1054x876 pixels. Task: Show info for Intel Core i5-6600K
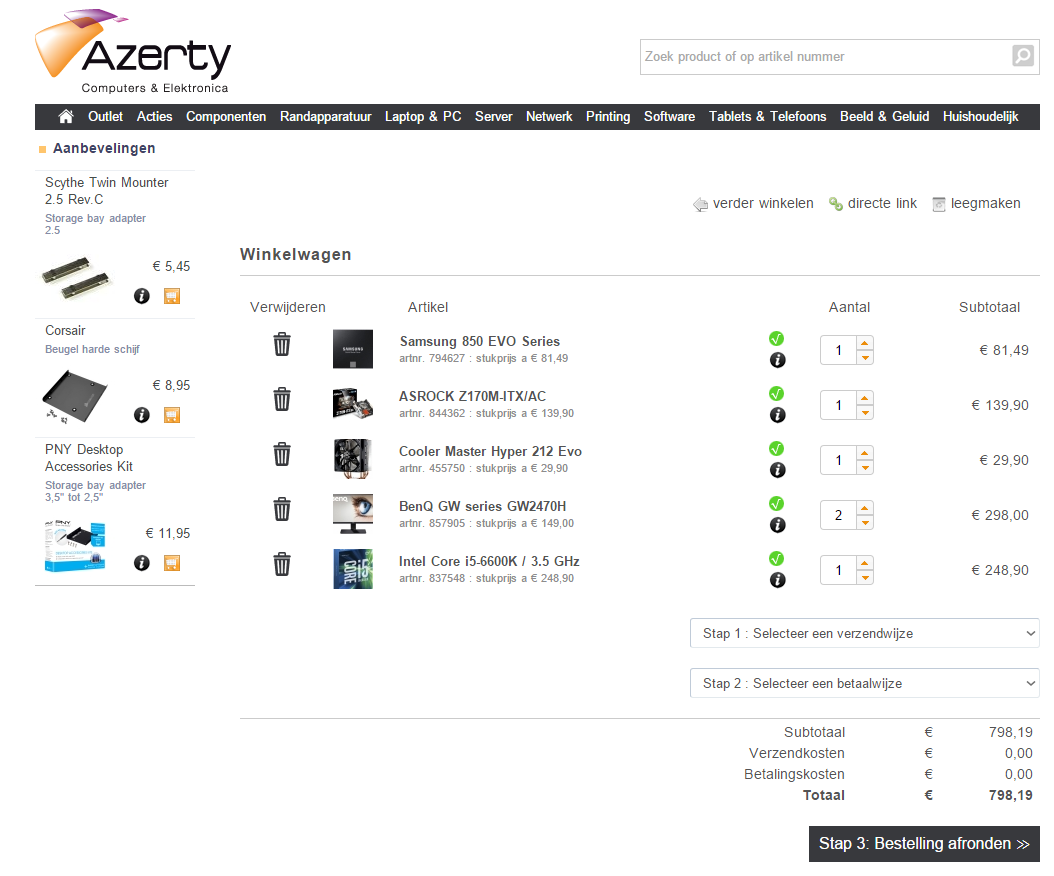(x=777, y=580)
